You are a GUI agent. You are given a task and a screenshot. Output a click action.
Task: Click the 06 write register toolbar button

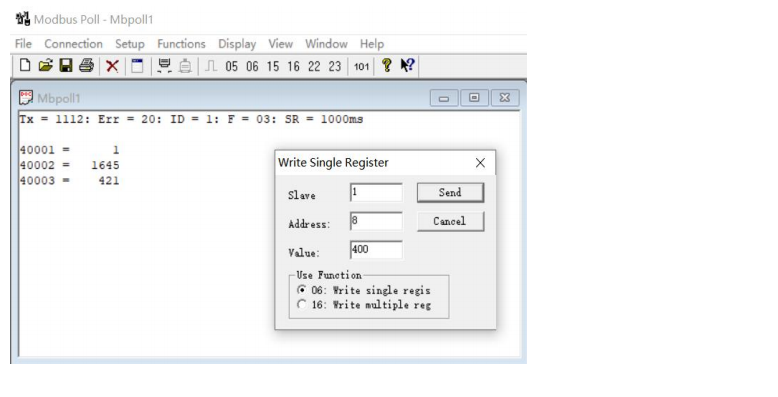[252, 66]
